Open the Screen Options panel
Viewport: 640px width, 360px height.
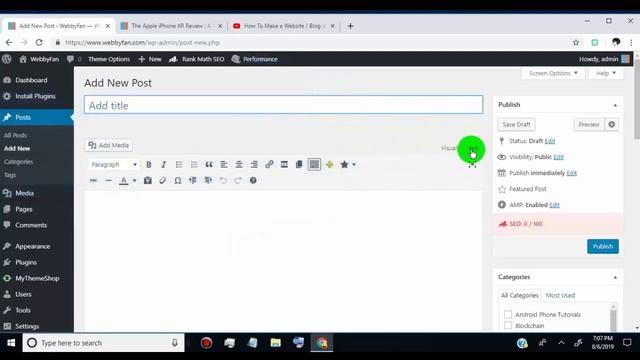coord(553,73)
